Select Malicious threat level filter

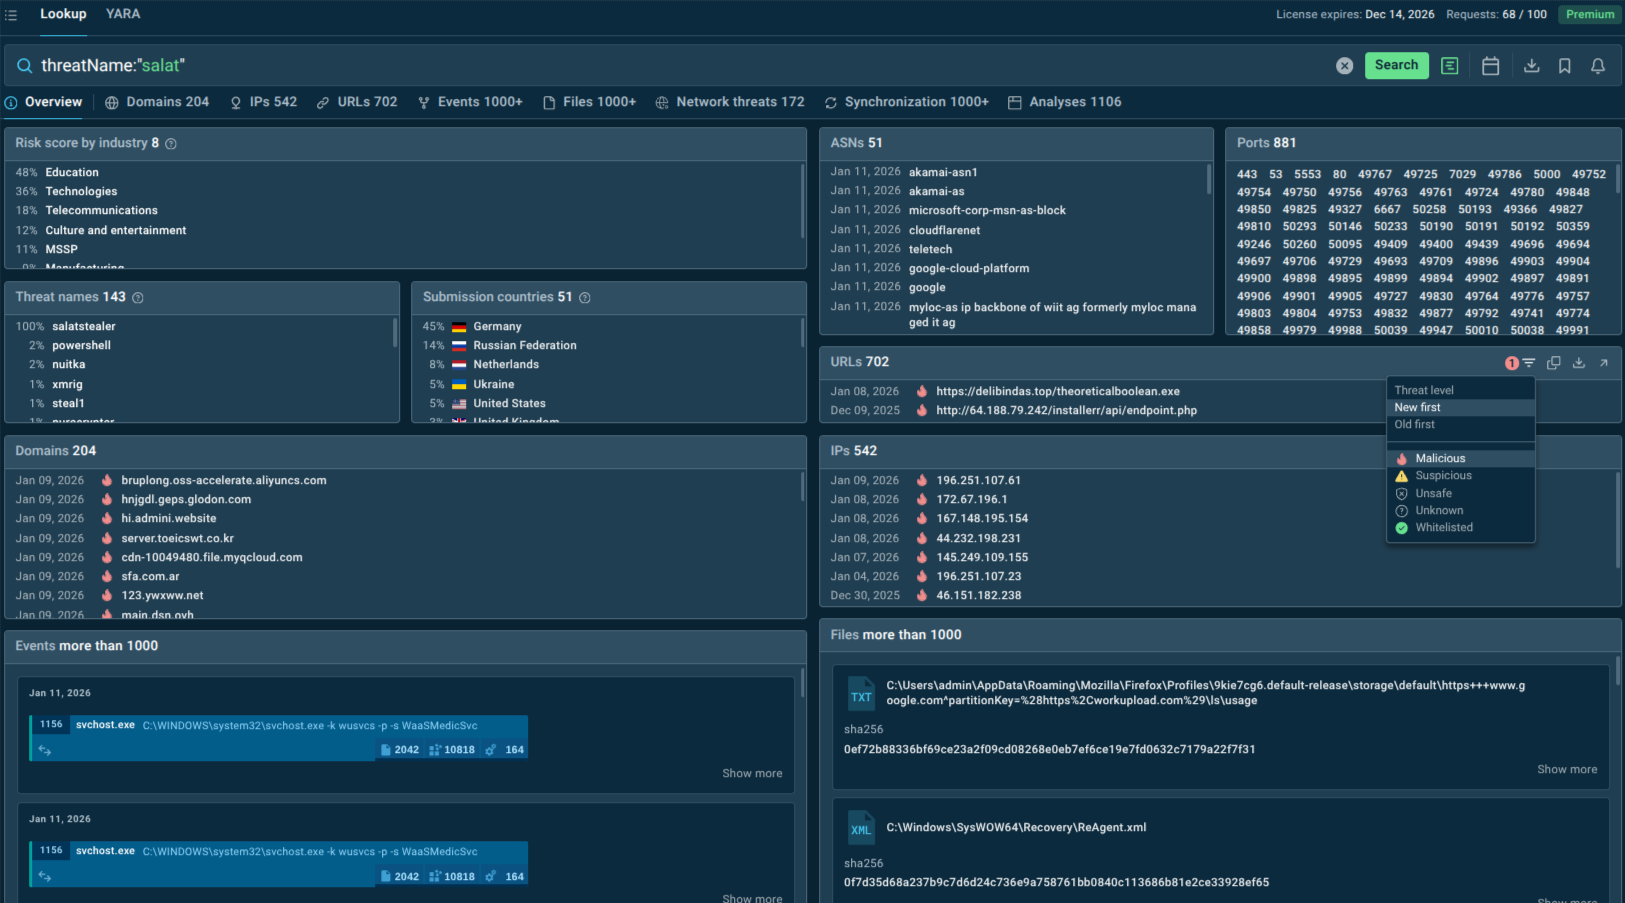point(1441,457)
